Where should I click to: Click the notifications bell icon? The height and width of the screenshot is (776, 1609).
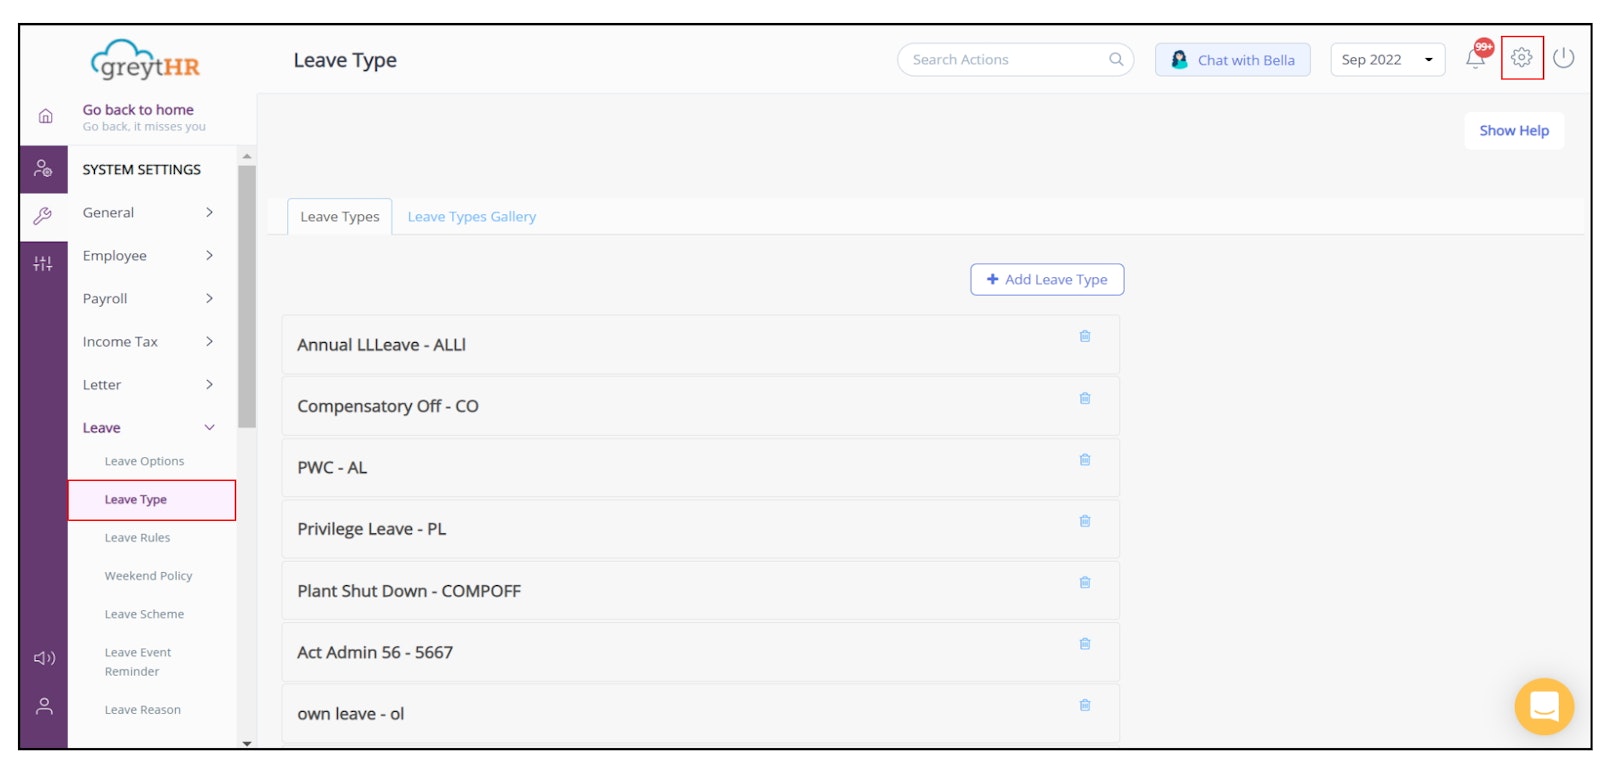[1475, 59]
